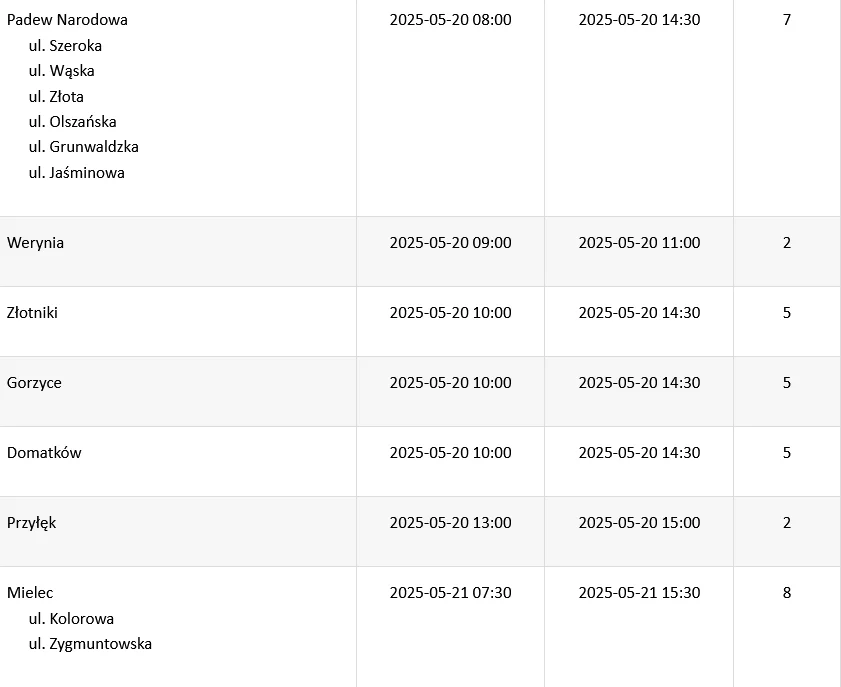
Task: Click the Padew Narodowa locality name
Action: 67,20
